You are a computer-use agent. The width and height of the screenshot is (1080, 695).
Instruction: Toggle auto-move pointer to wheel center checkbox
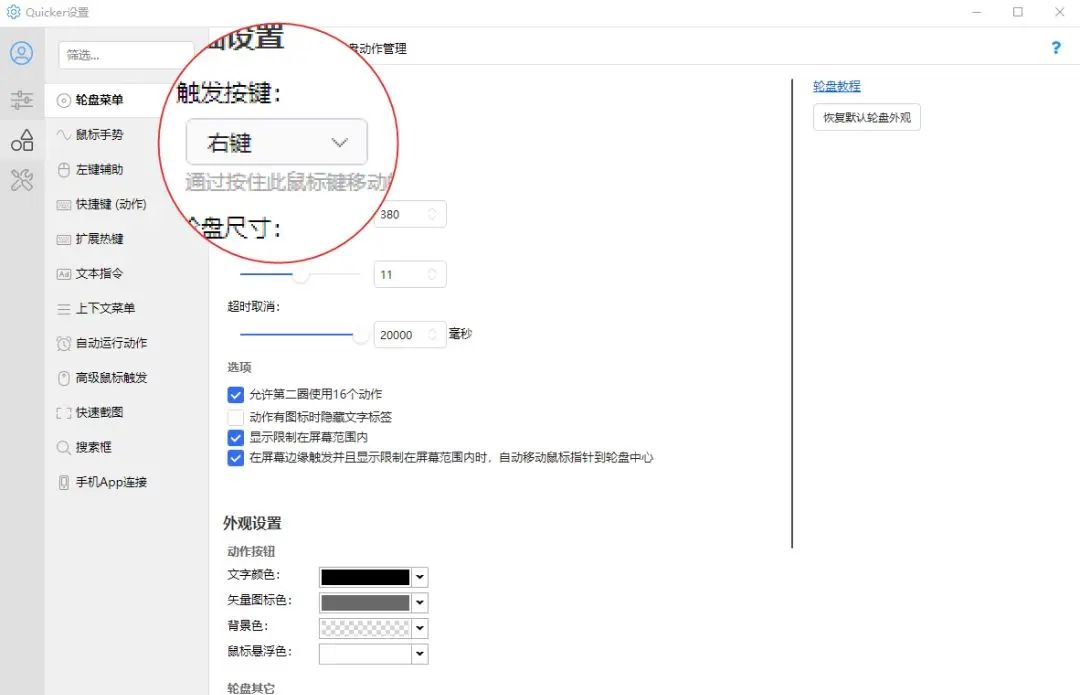236,458
